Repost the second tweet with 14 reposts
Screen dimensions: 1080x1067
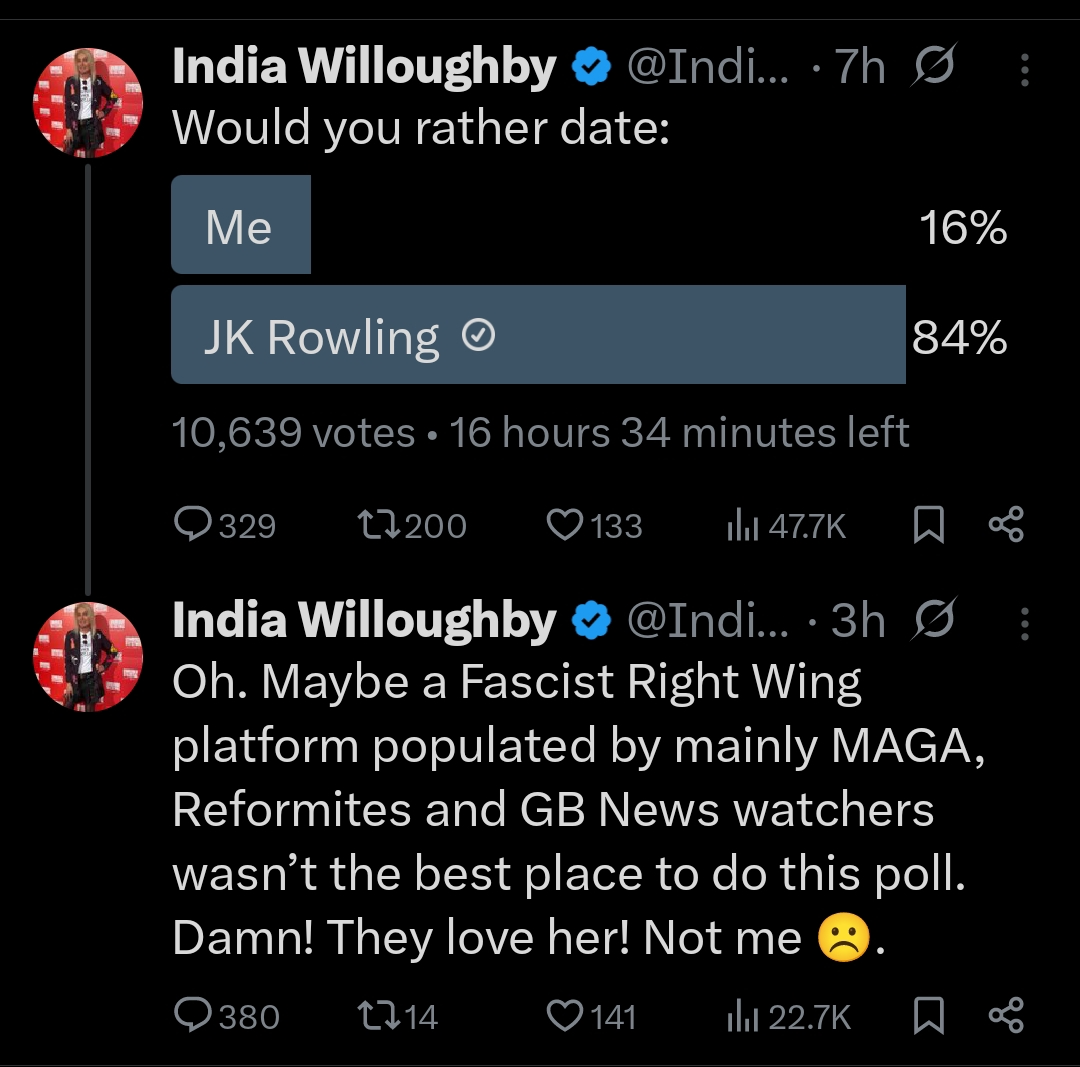(378, 1016)
